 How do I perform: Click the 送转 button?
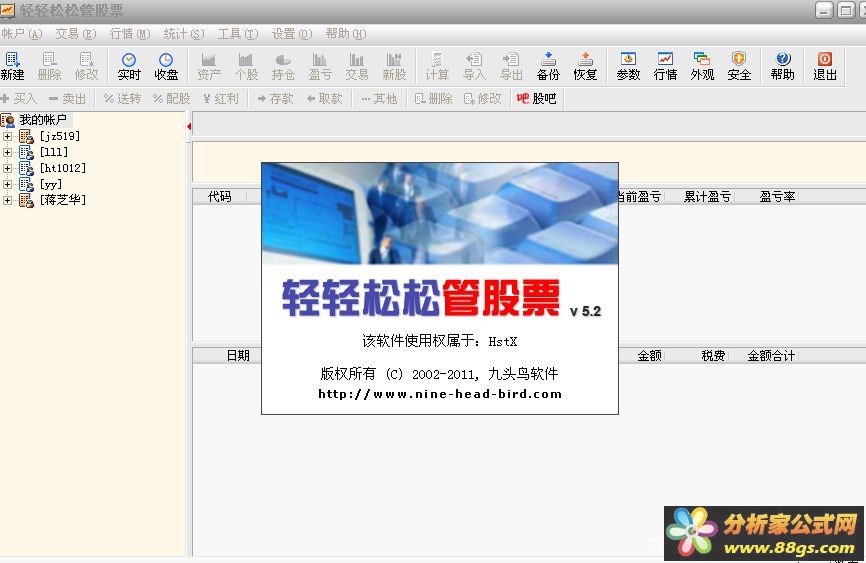click(x=123, y=98)
